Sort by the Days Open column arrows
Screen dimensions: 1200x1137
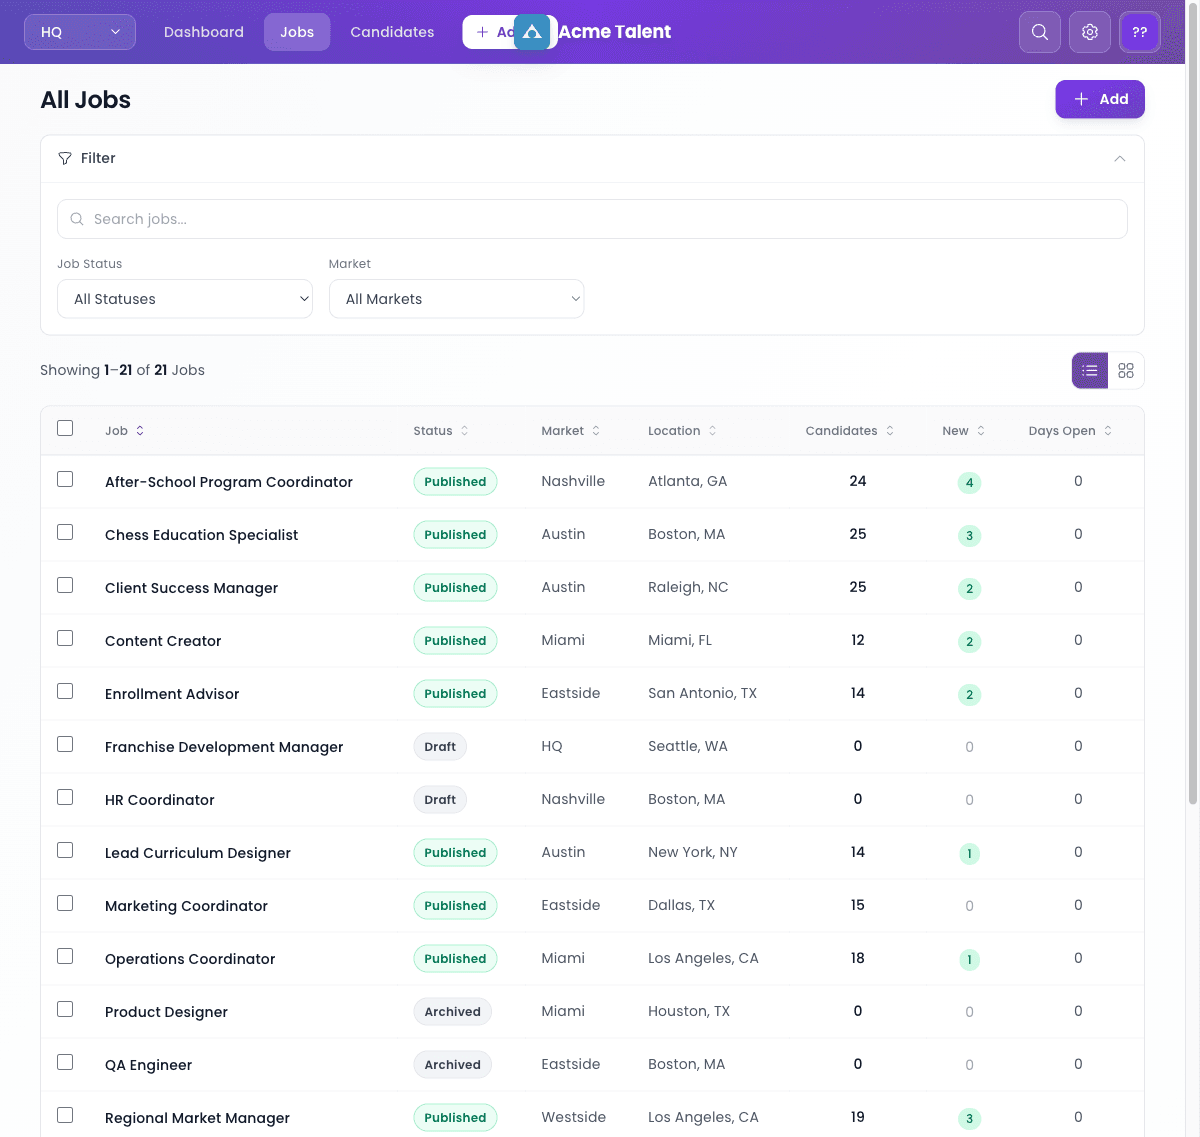(x=1108, y=430)
